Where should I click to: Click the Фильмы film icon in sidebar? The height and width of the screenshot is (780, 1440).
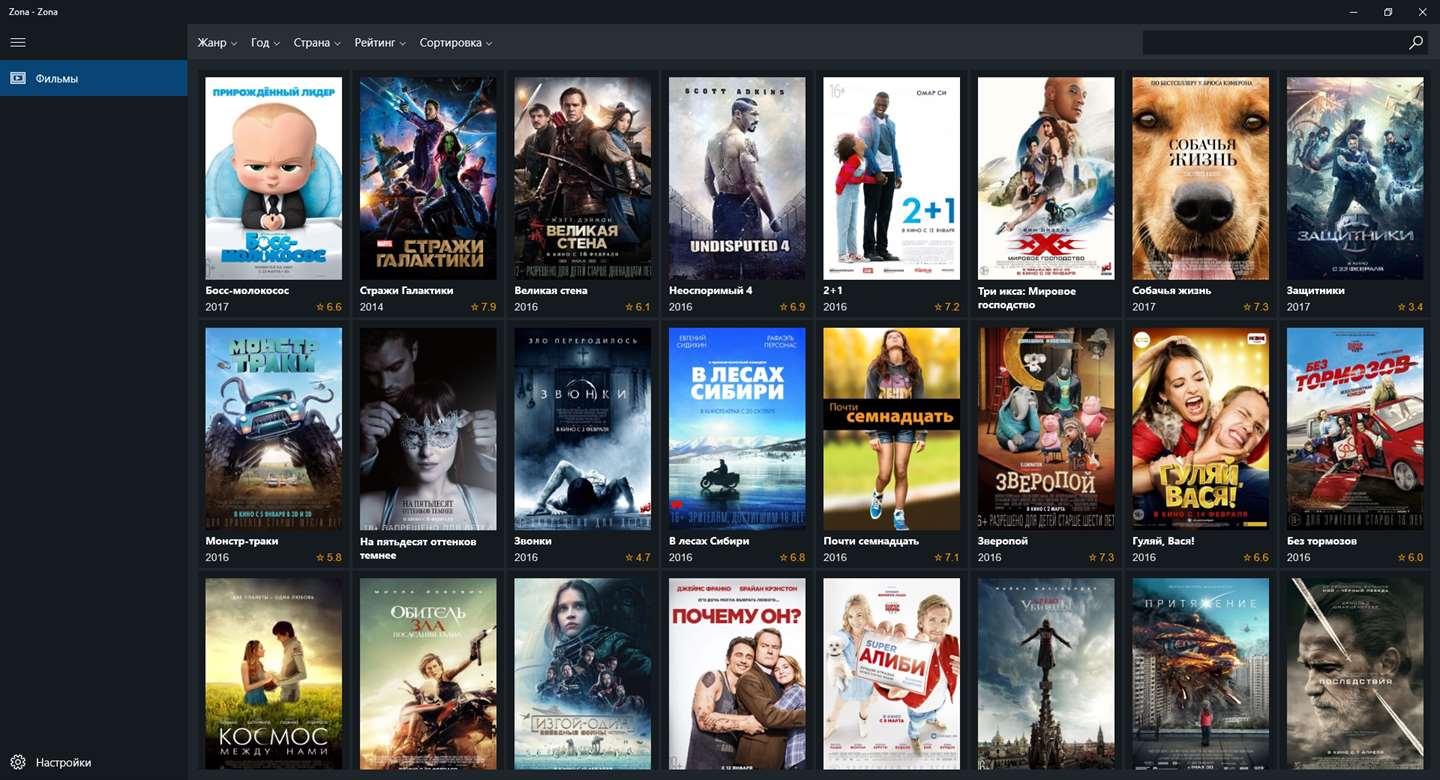pos(18,78)
